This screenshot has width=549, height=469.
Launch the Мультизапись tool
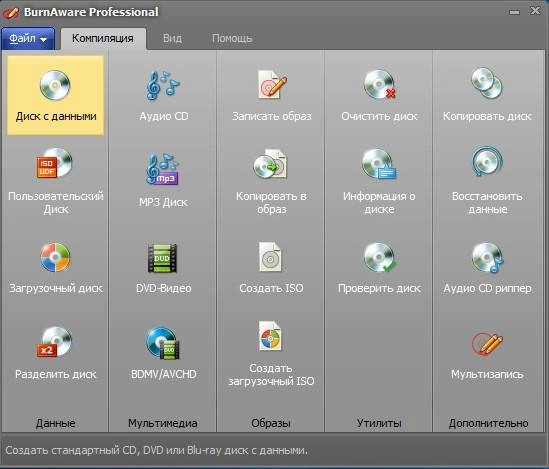tap(487, 344)
